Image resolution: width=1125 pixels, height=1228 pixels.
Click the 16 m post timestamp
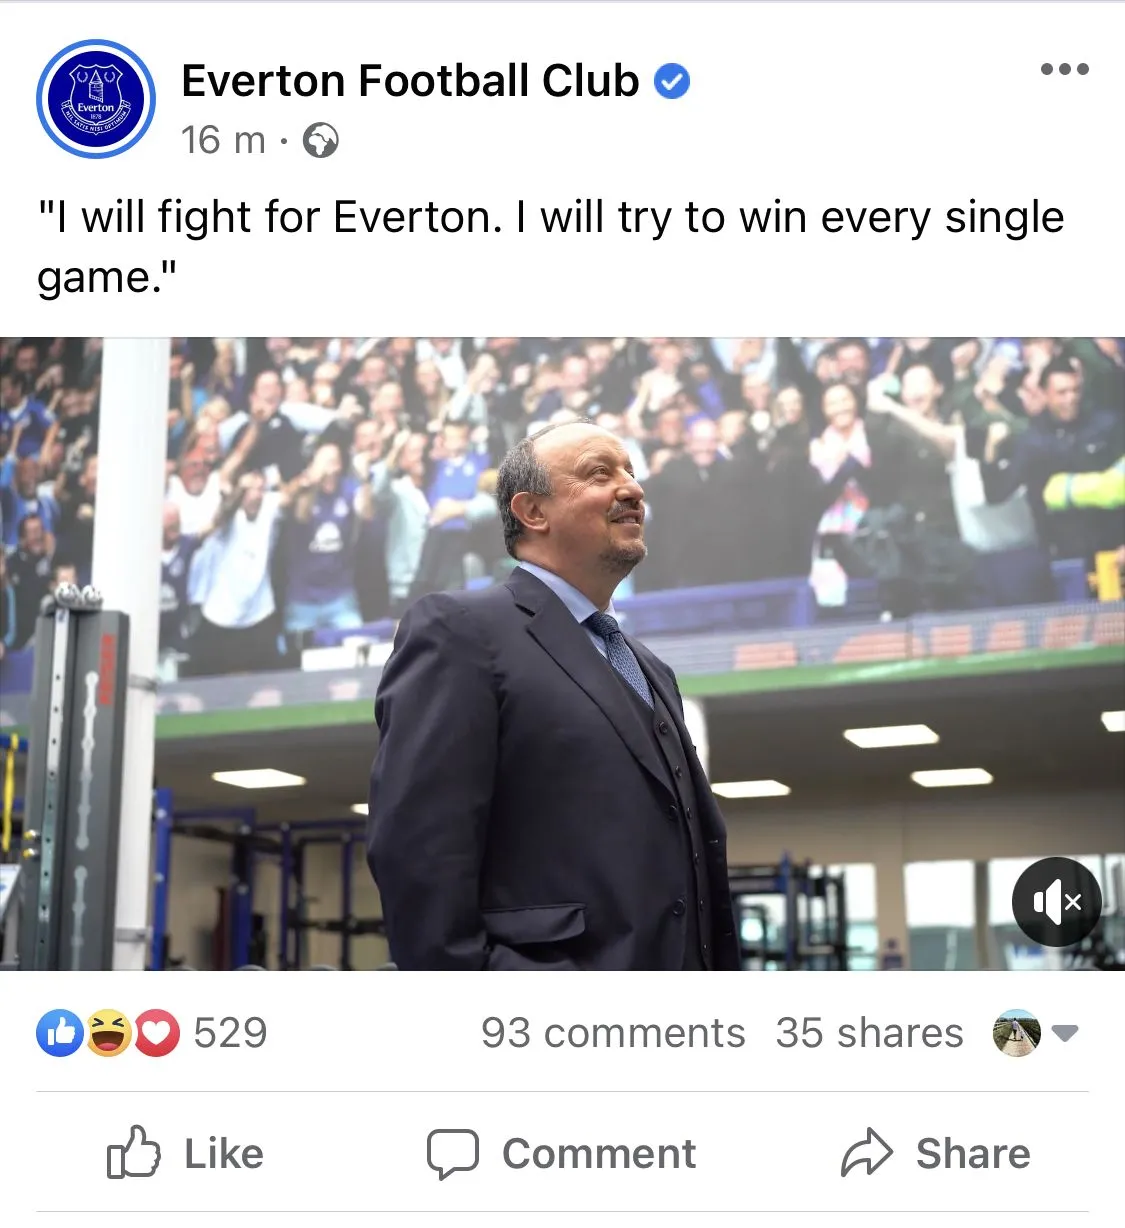223,141
